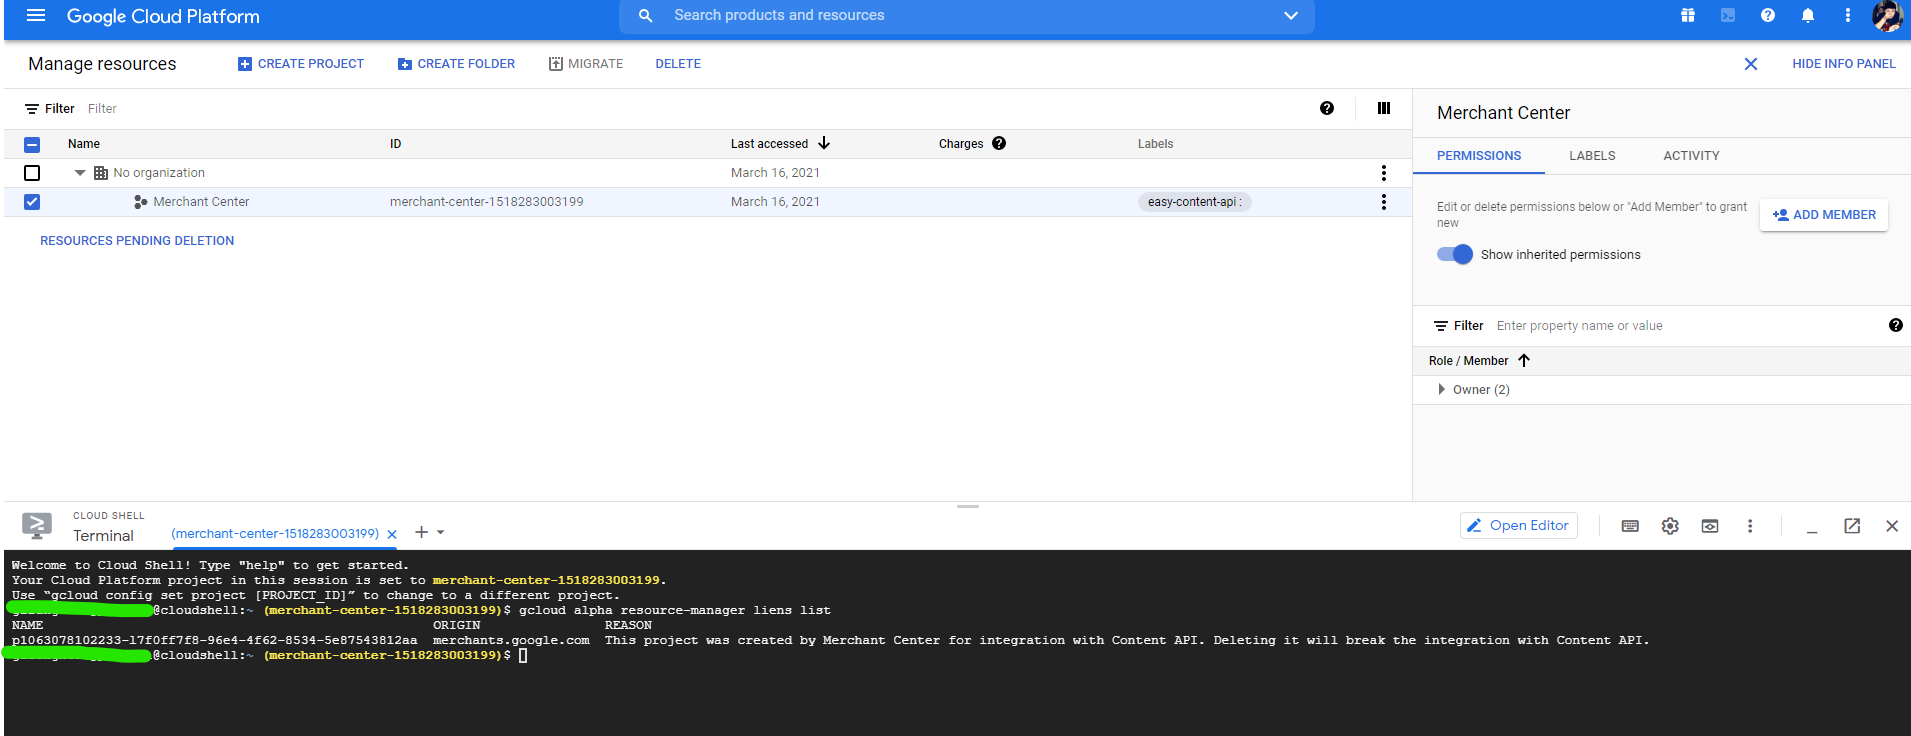Screen dimensions: 1911x736
Task: Open Cloud Shell in a new window
Action: pyautogui.click(x=1852, y=526)
